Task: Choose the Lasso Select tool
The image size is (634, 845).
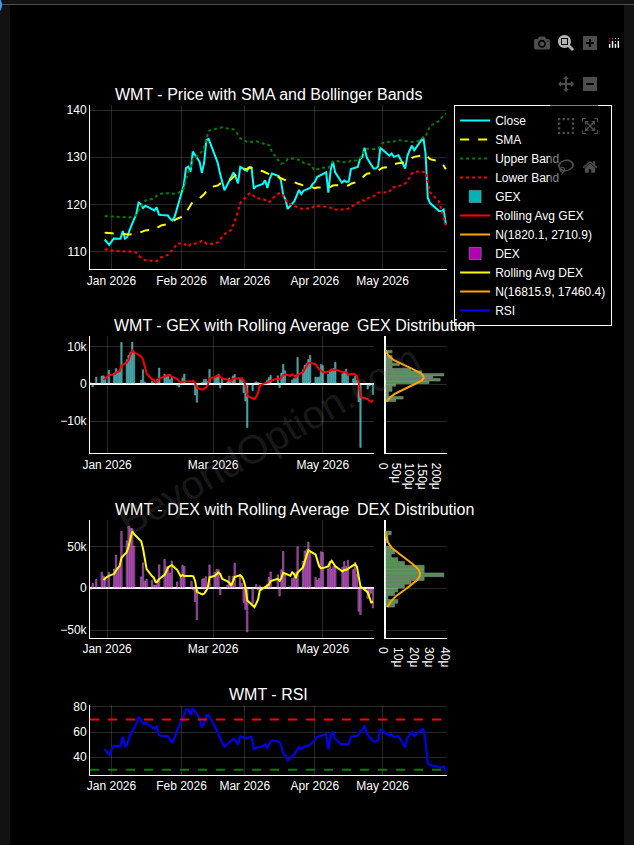Action: 566,167
